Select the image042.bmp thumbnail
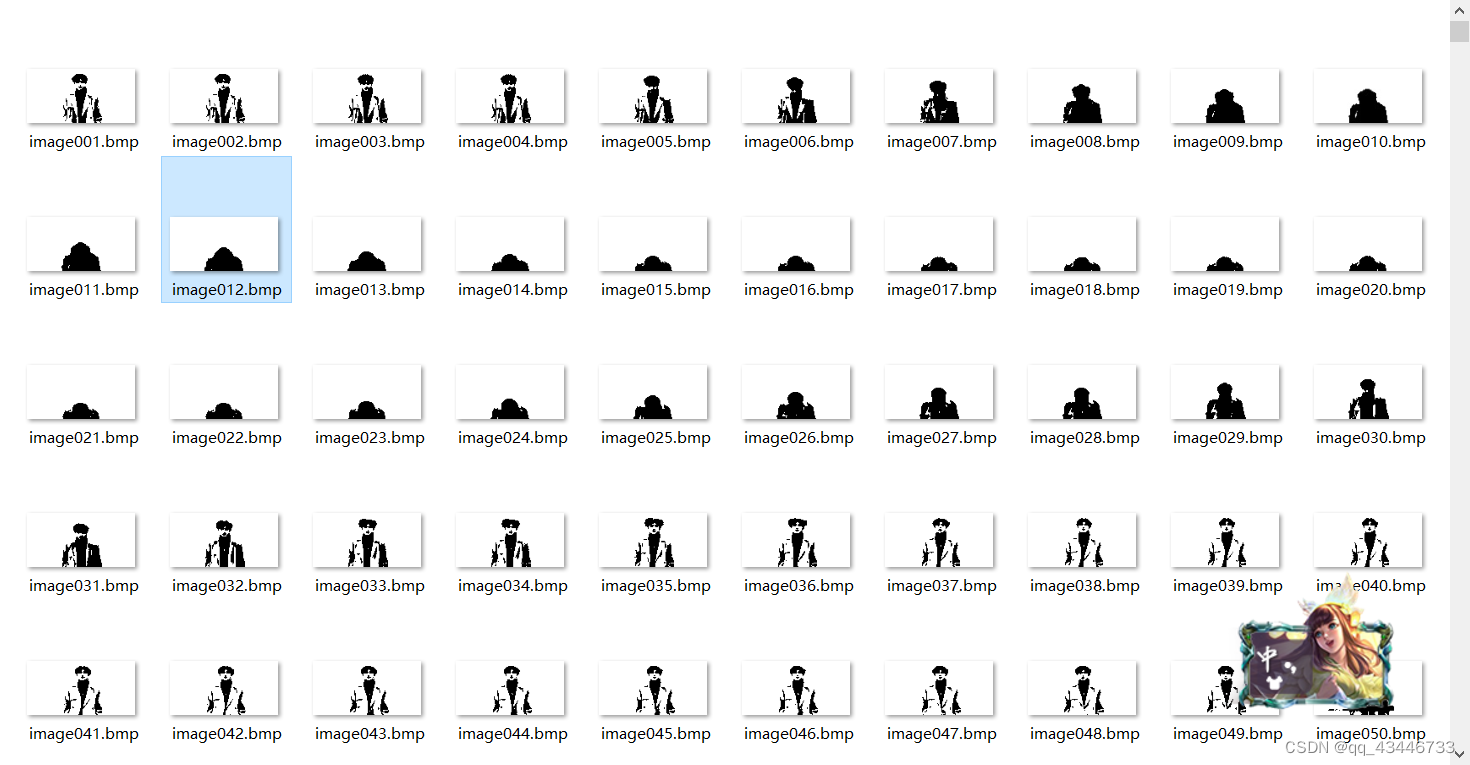Image resolution: width=1470 pixels, height=765 pixels. coord(224,688)
